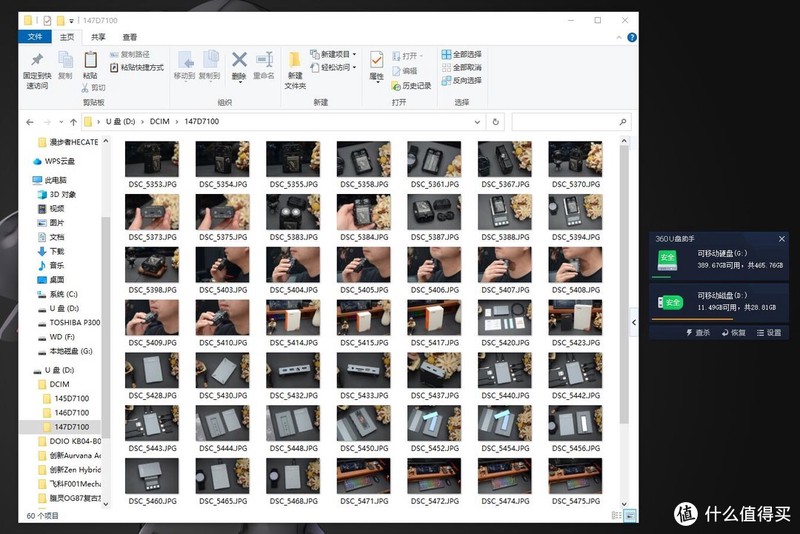Pin to Quick access via 固定到快速访问
This screenshot has width=800, height=534.
pos(37,71)
